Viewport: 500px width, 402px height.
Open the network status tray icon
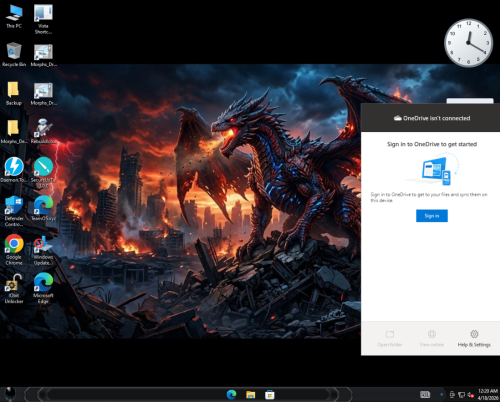click(461, 395)
